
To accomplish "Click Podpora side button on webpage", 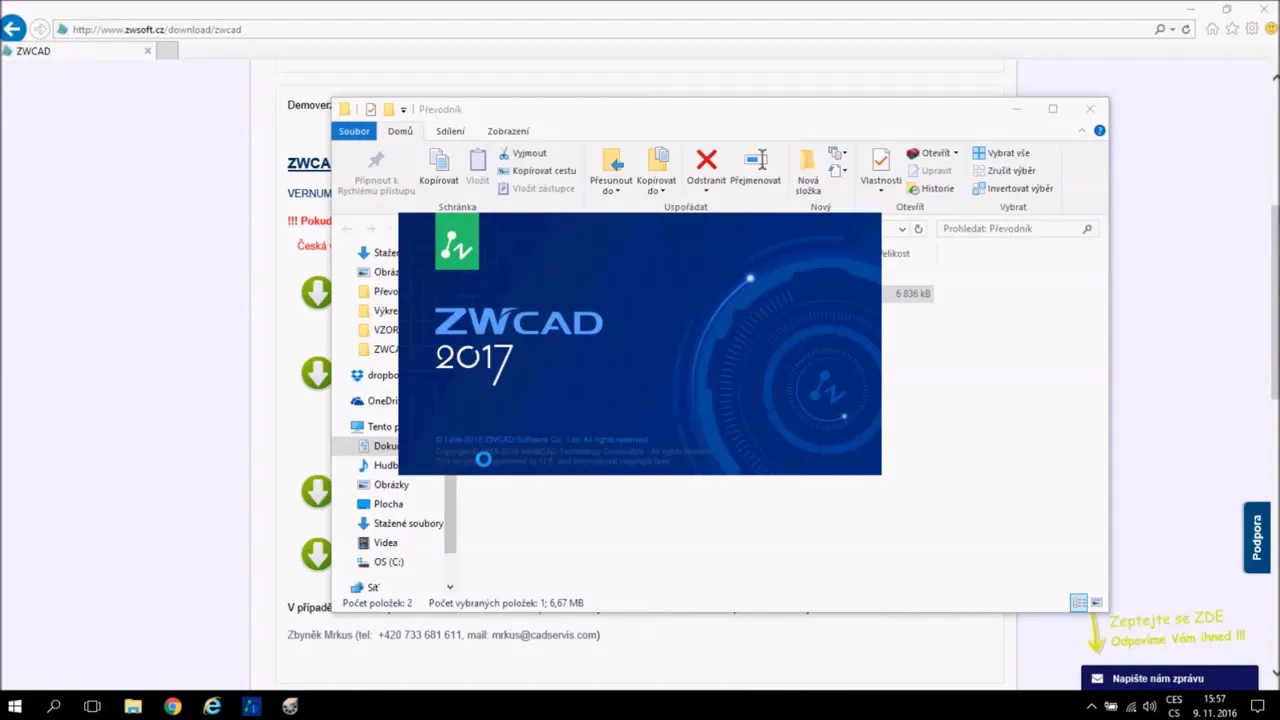I will coord(1256,537).
